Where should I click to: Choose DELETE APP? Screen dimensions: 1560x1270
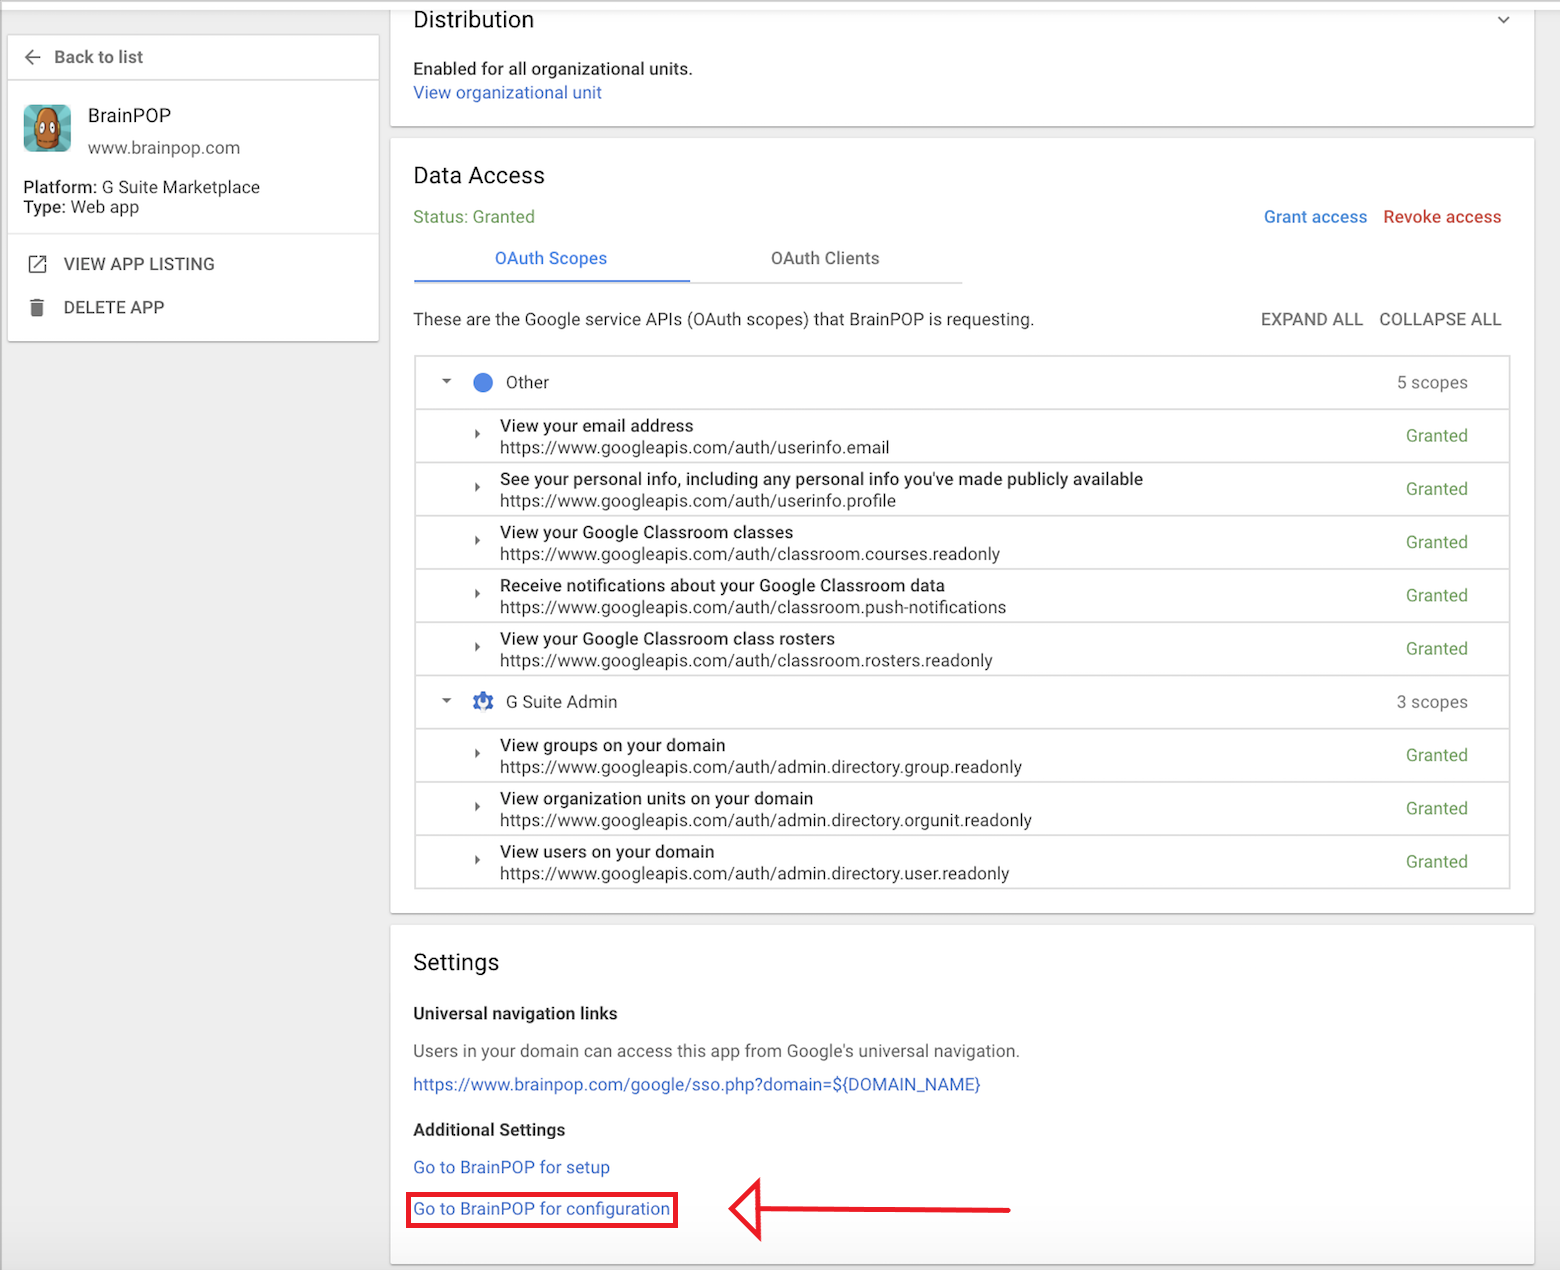point(114,307)
